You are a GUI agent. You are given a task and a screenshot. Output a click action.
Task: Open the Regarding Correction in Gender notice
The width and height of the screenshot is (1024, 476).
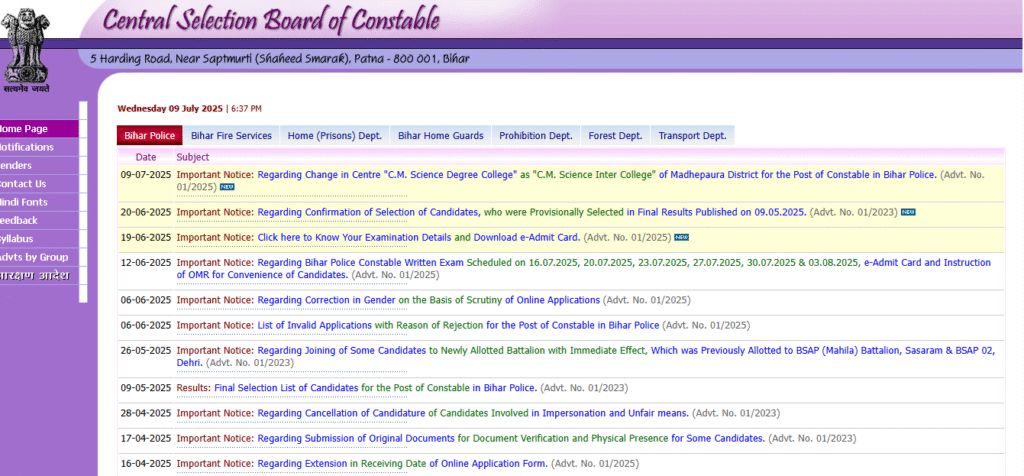click(428, 300)
